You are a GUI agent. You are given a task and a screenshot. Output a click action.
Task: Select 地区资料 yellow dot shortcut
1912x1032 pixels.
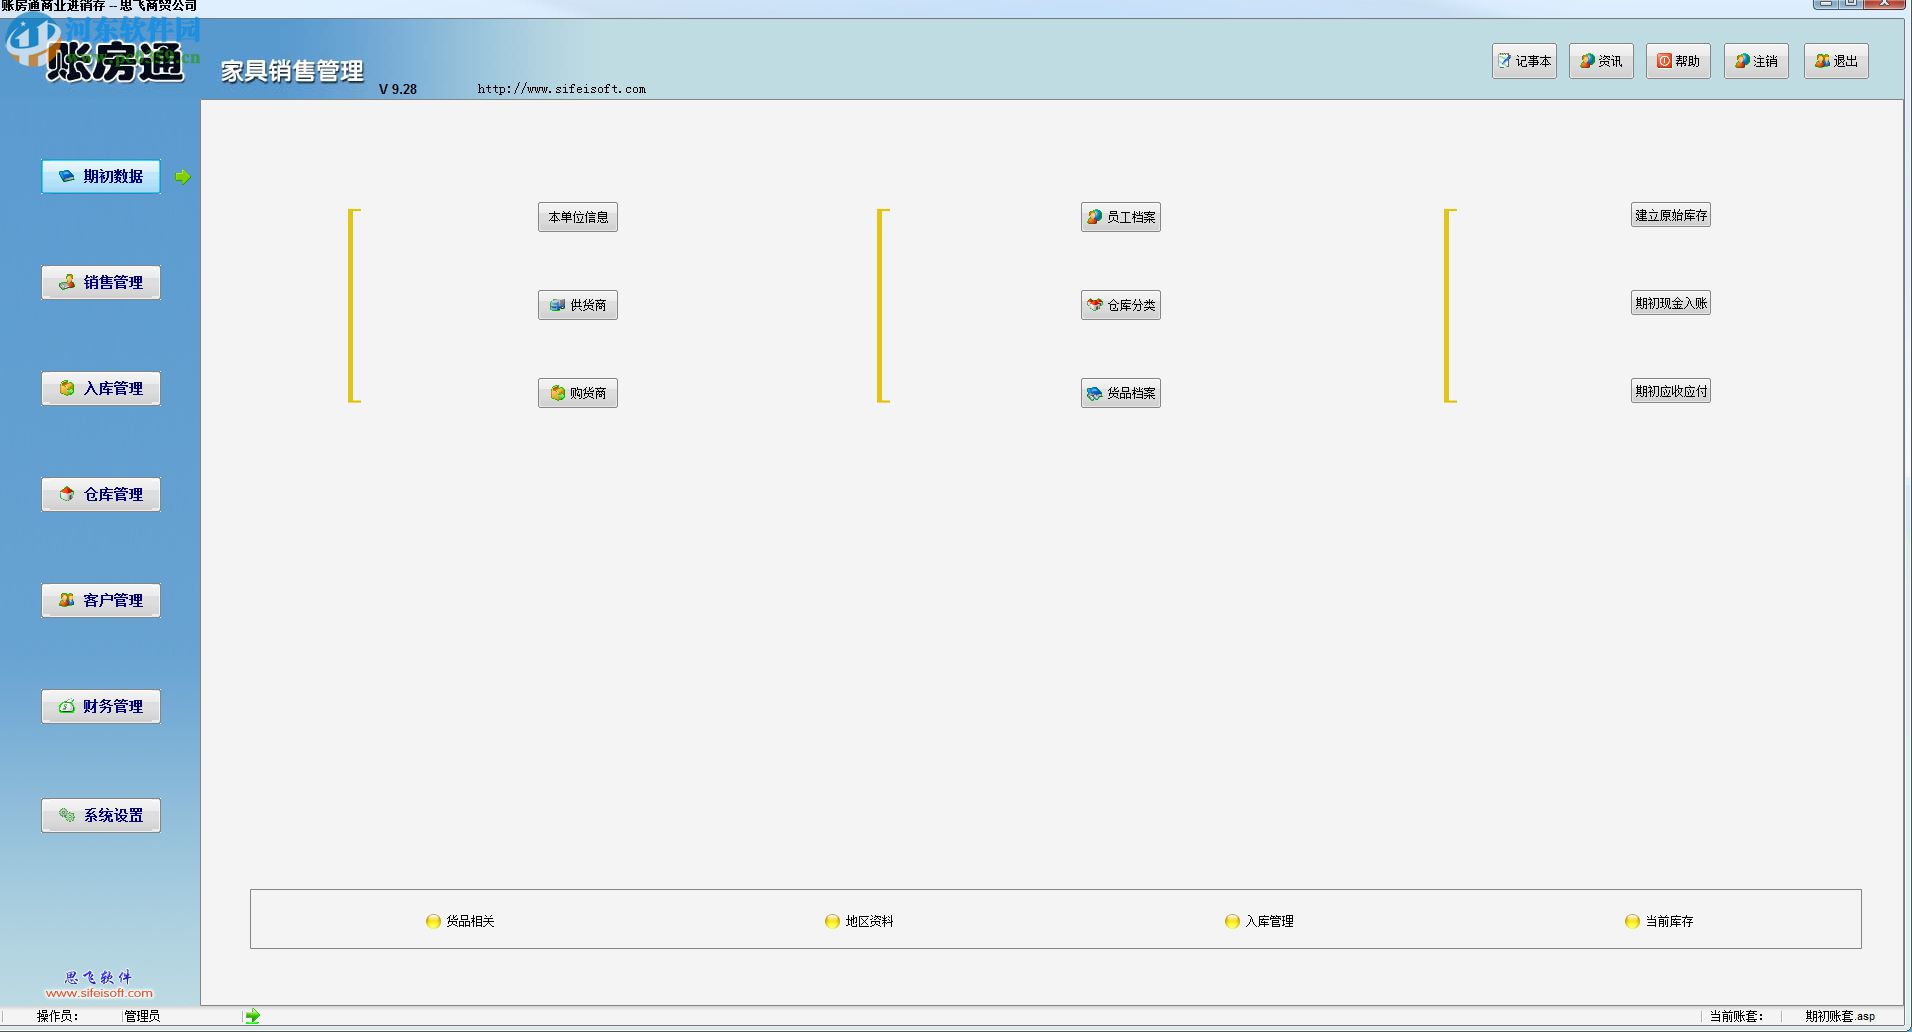(859, 921)
